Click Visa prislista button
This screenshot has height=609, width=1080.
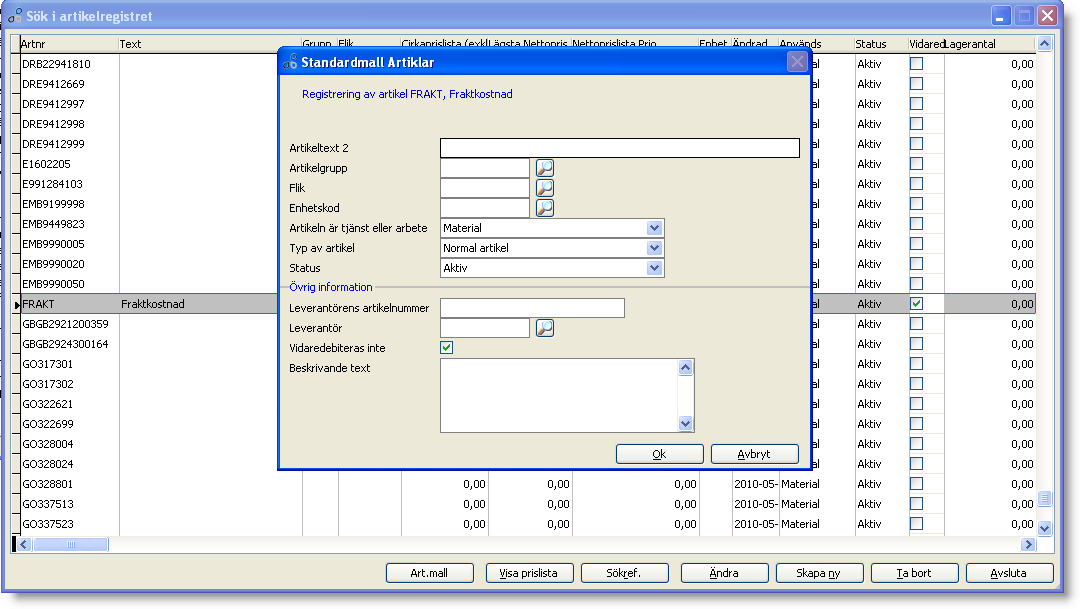pos(528,572)
